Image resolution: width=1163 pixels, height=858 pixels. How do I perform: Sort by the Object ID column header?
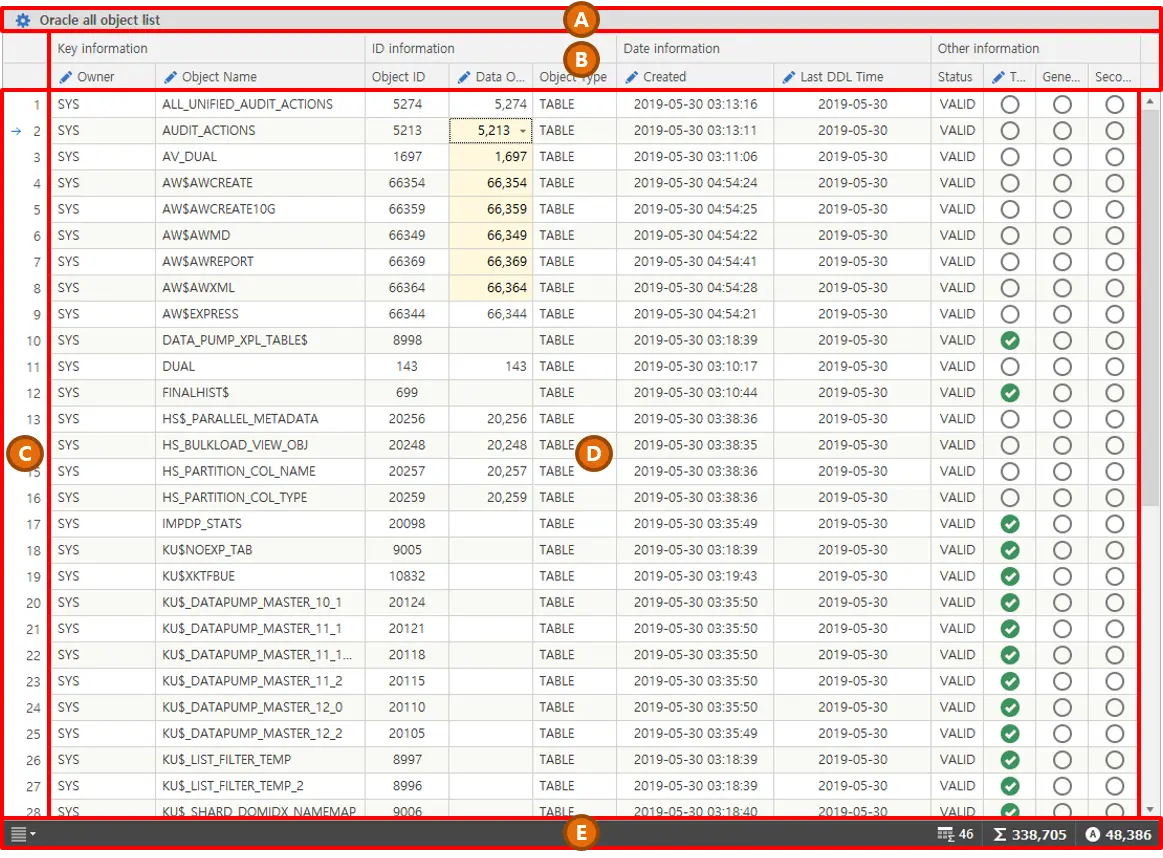[406, 76]
